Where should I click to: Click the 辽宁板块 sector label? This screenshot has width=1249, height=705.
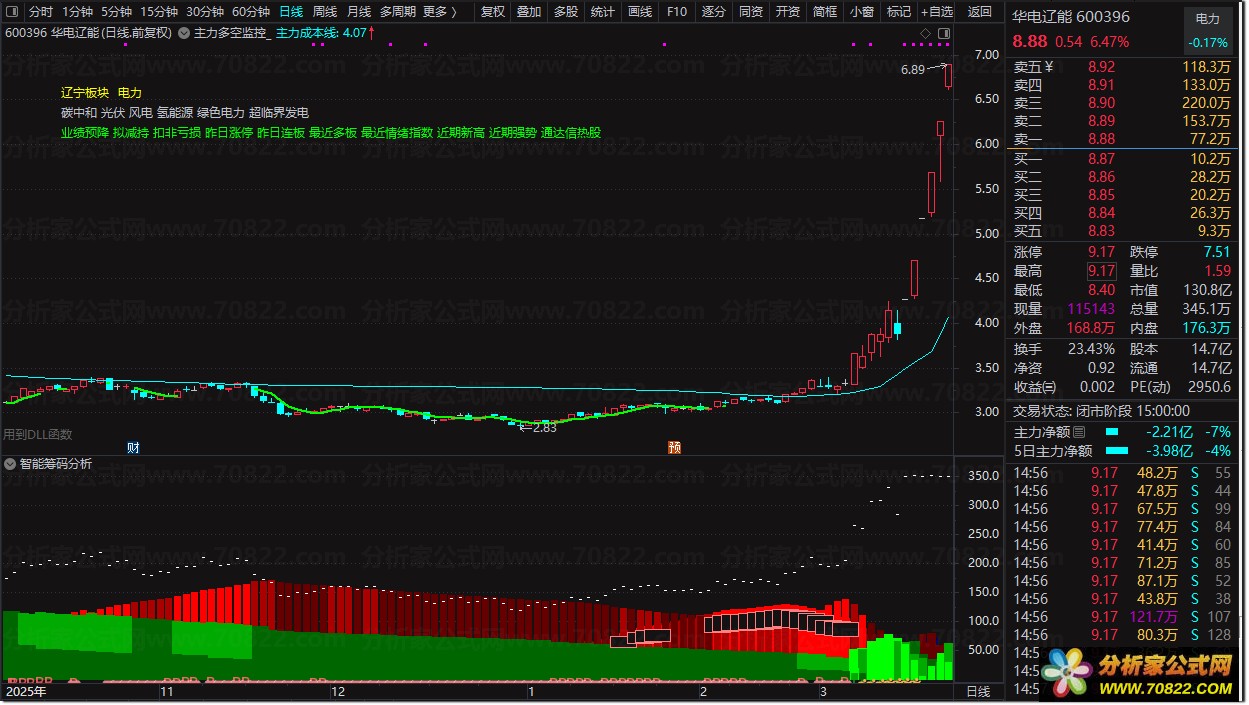pyautogui.click(x=84, y=92)
